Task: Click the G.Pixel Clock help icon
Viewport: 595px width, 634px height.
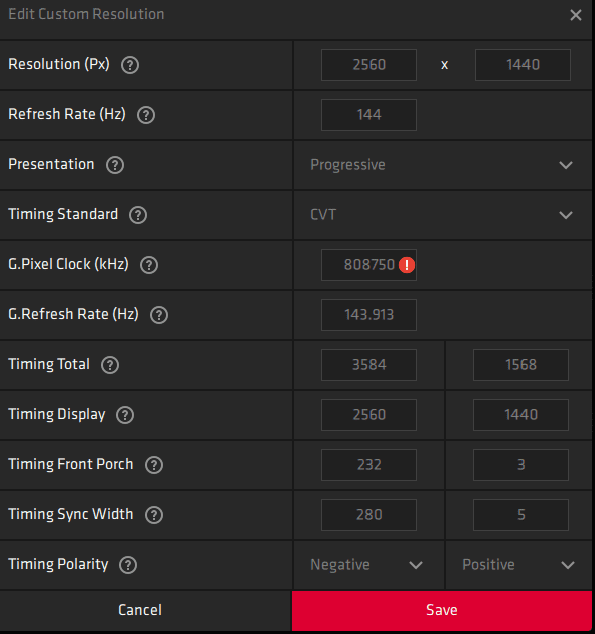Action: [149, 265]
